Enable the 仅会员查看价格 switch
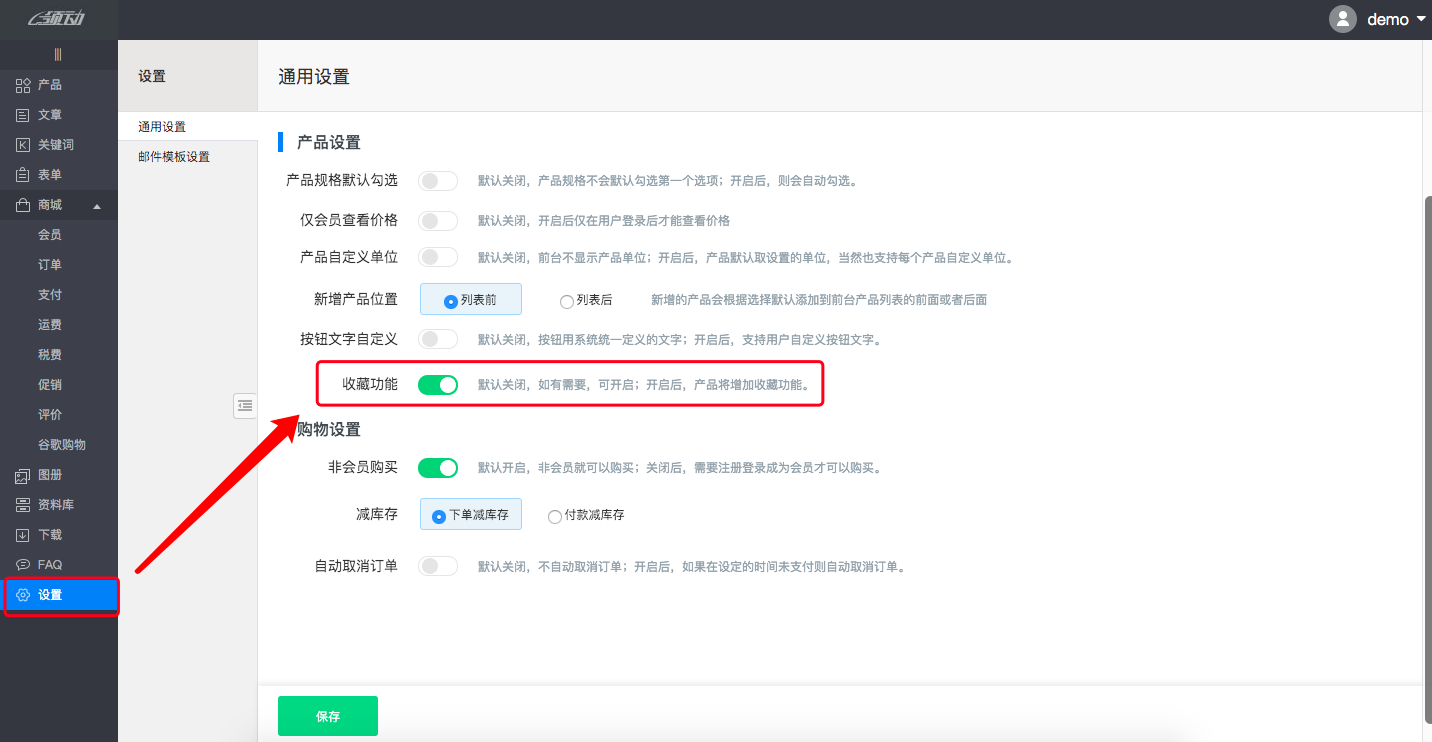 [x=438, y=220]
